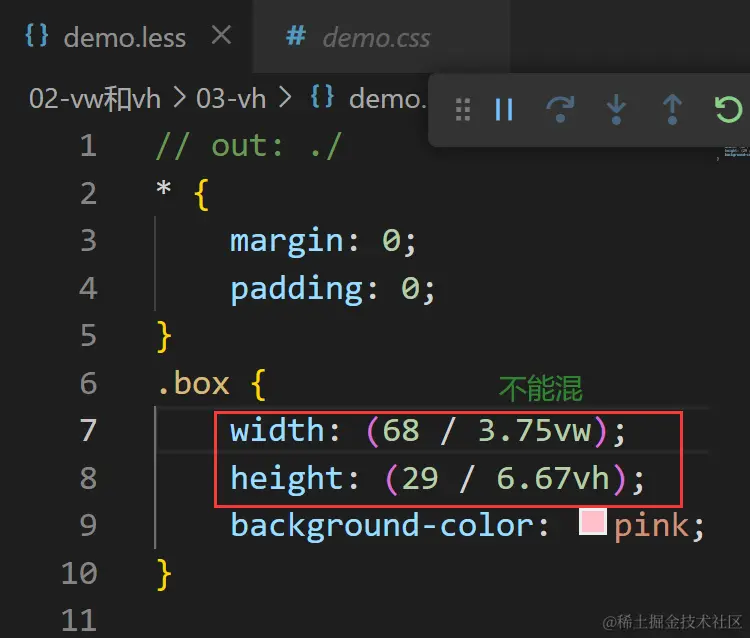Click the '.box' selector text
Image resolution: width=750 pixels, height=638 pixels.
[193, 384]
